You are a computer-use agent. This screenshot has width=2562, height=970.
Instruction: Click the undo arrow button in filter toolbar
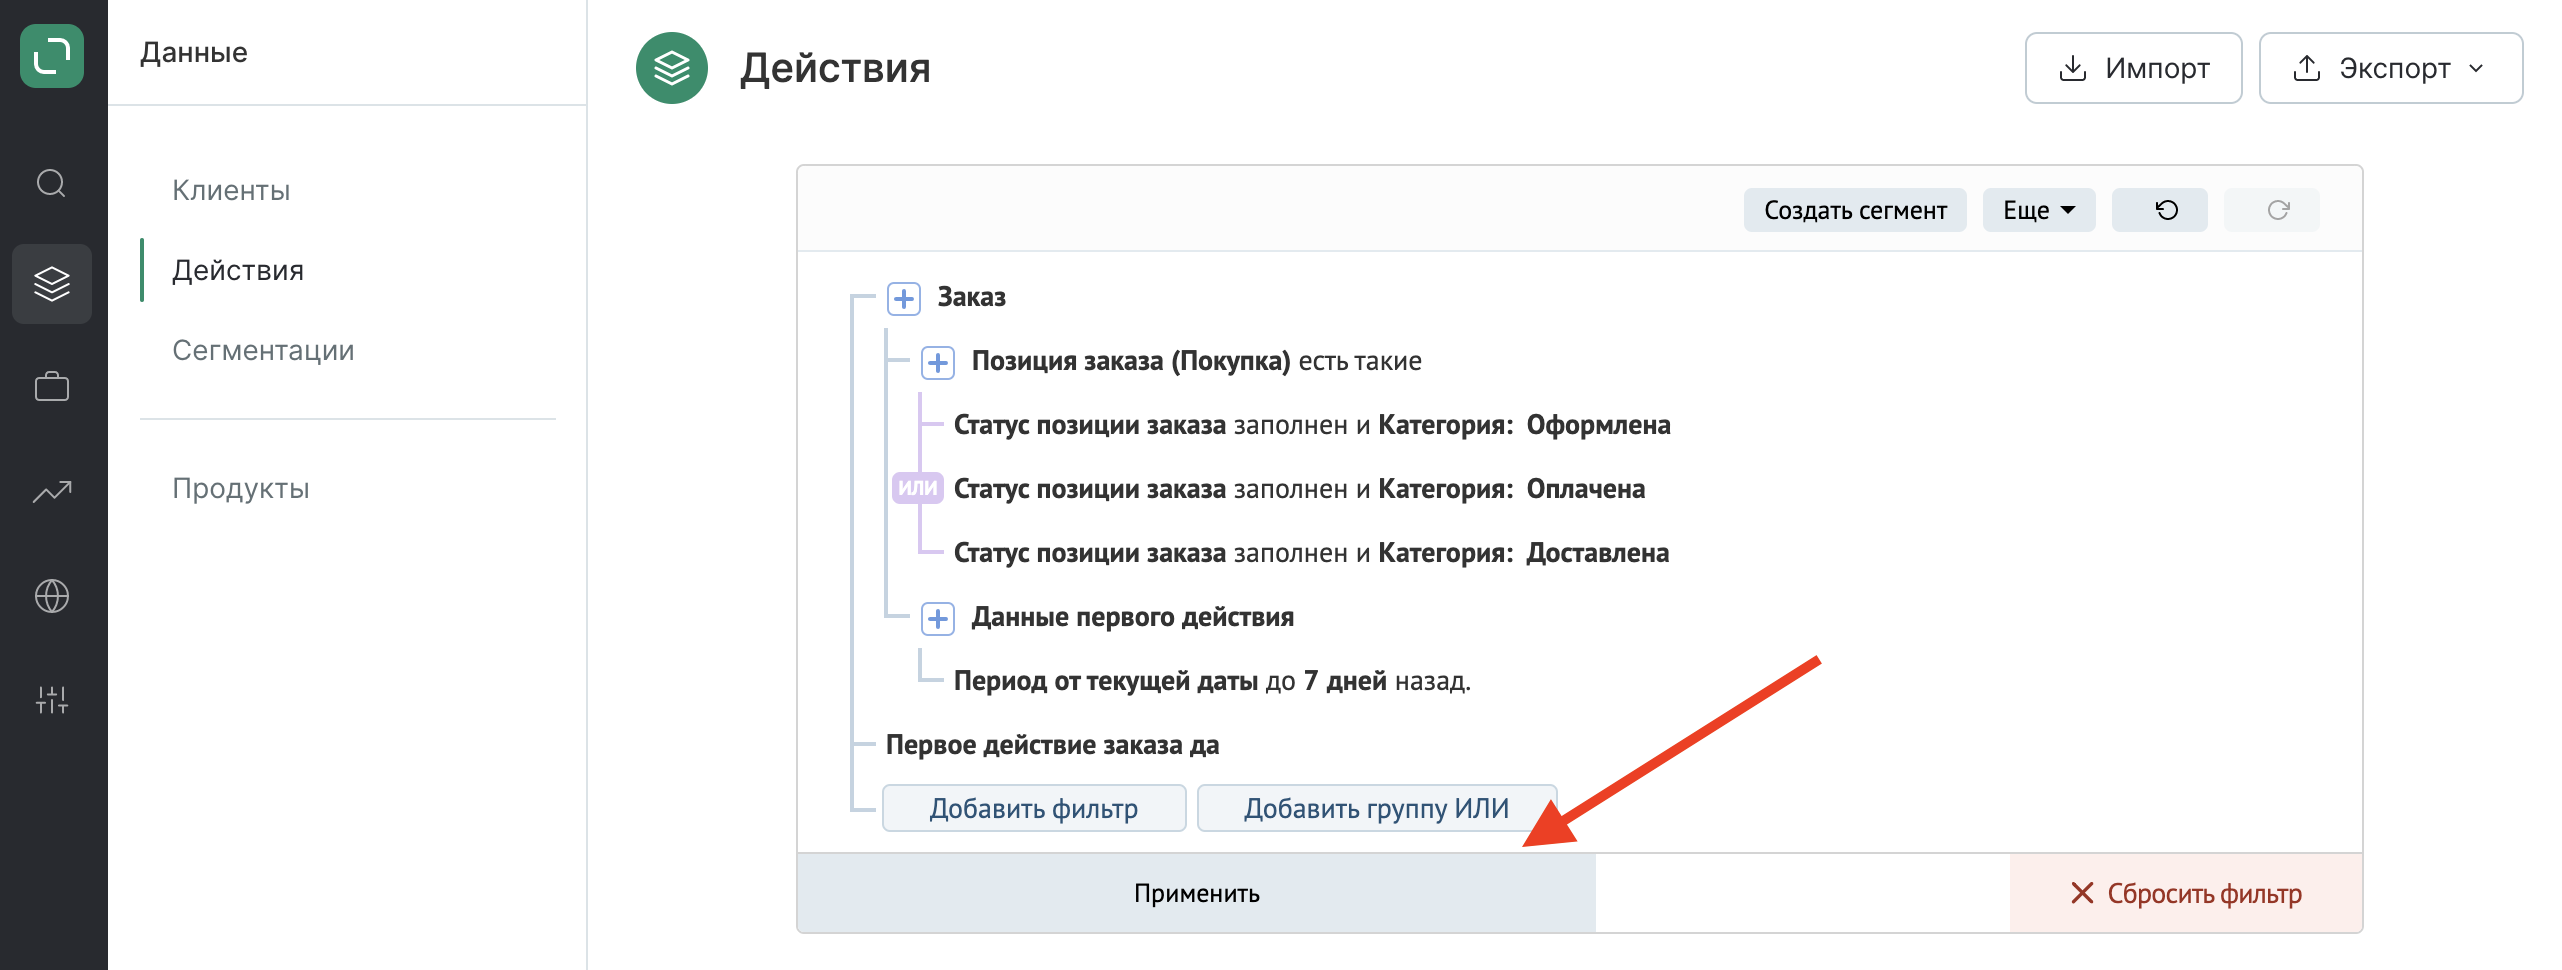pyautogui.click(x=2159, y=210)
